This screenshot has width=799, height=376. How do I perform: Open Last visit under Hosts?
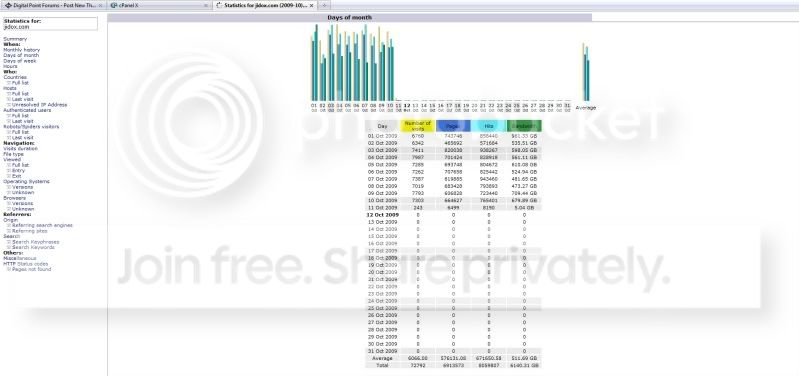click(22, 99)
